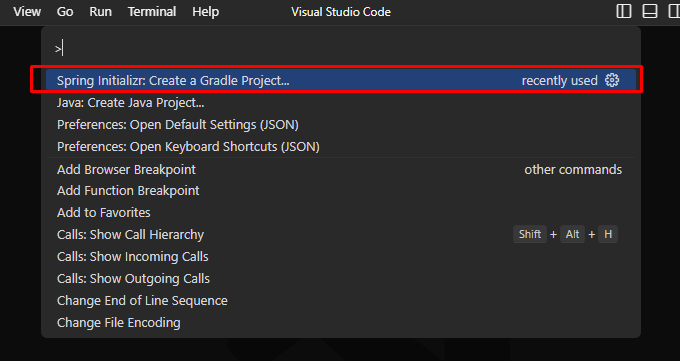680x361 pixels.
Task: Select Add to Favorites command
Action: coord(341,213)
